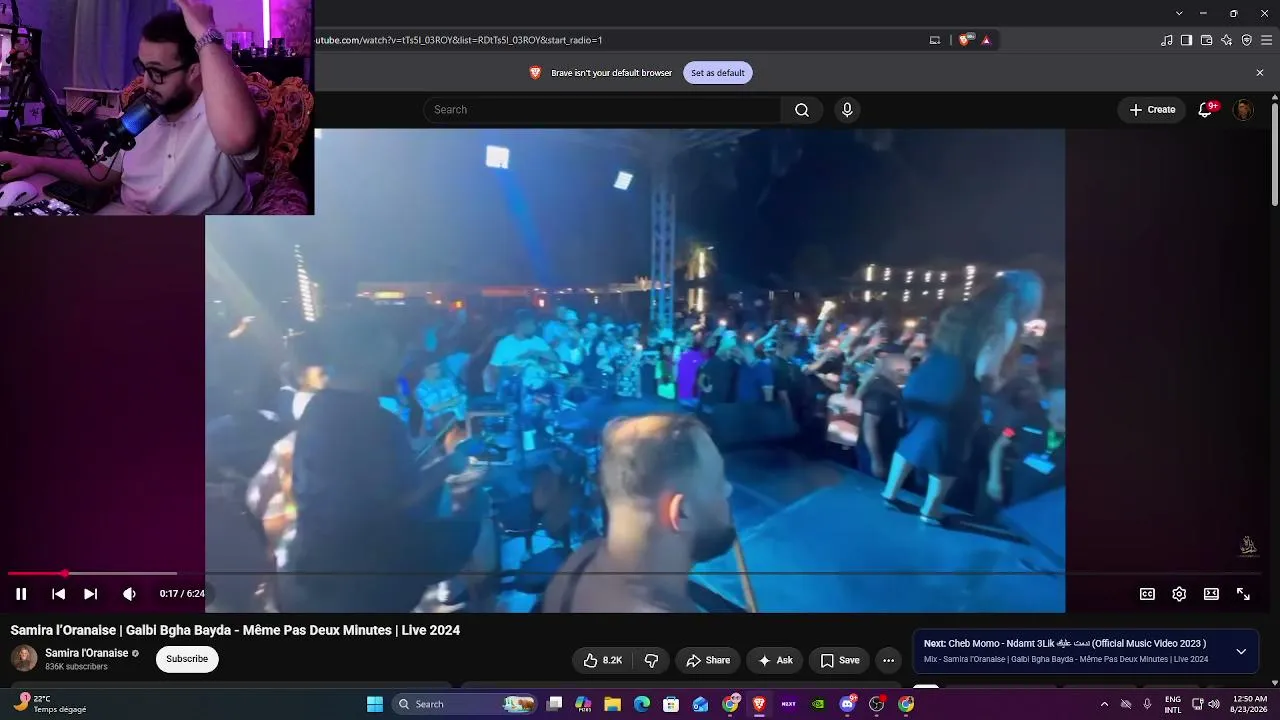Open Discord from the taskbar
1280x720 pixels.
coord(848,704)
